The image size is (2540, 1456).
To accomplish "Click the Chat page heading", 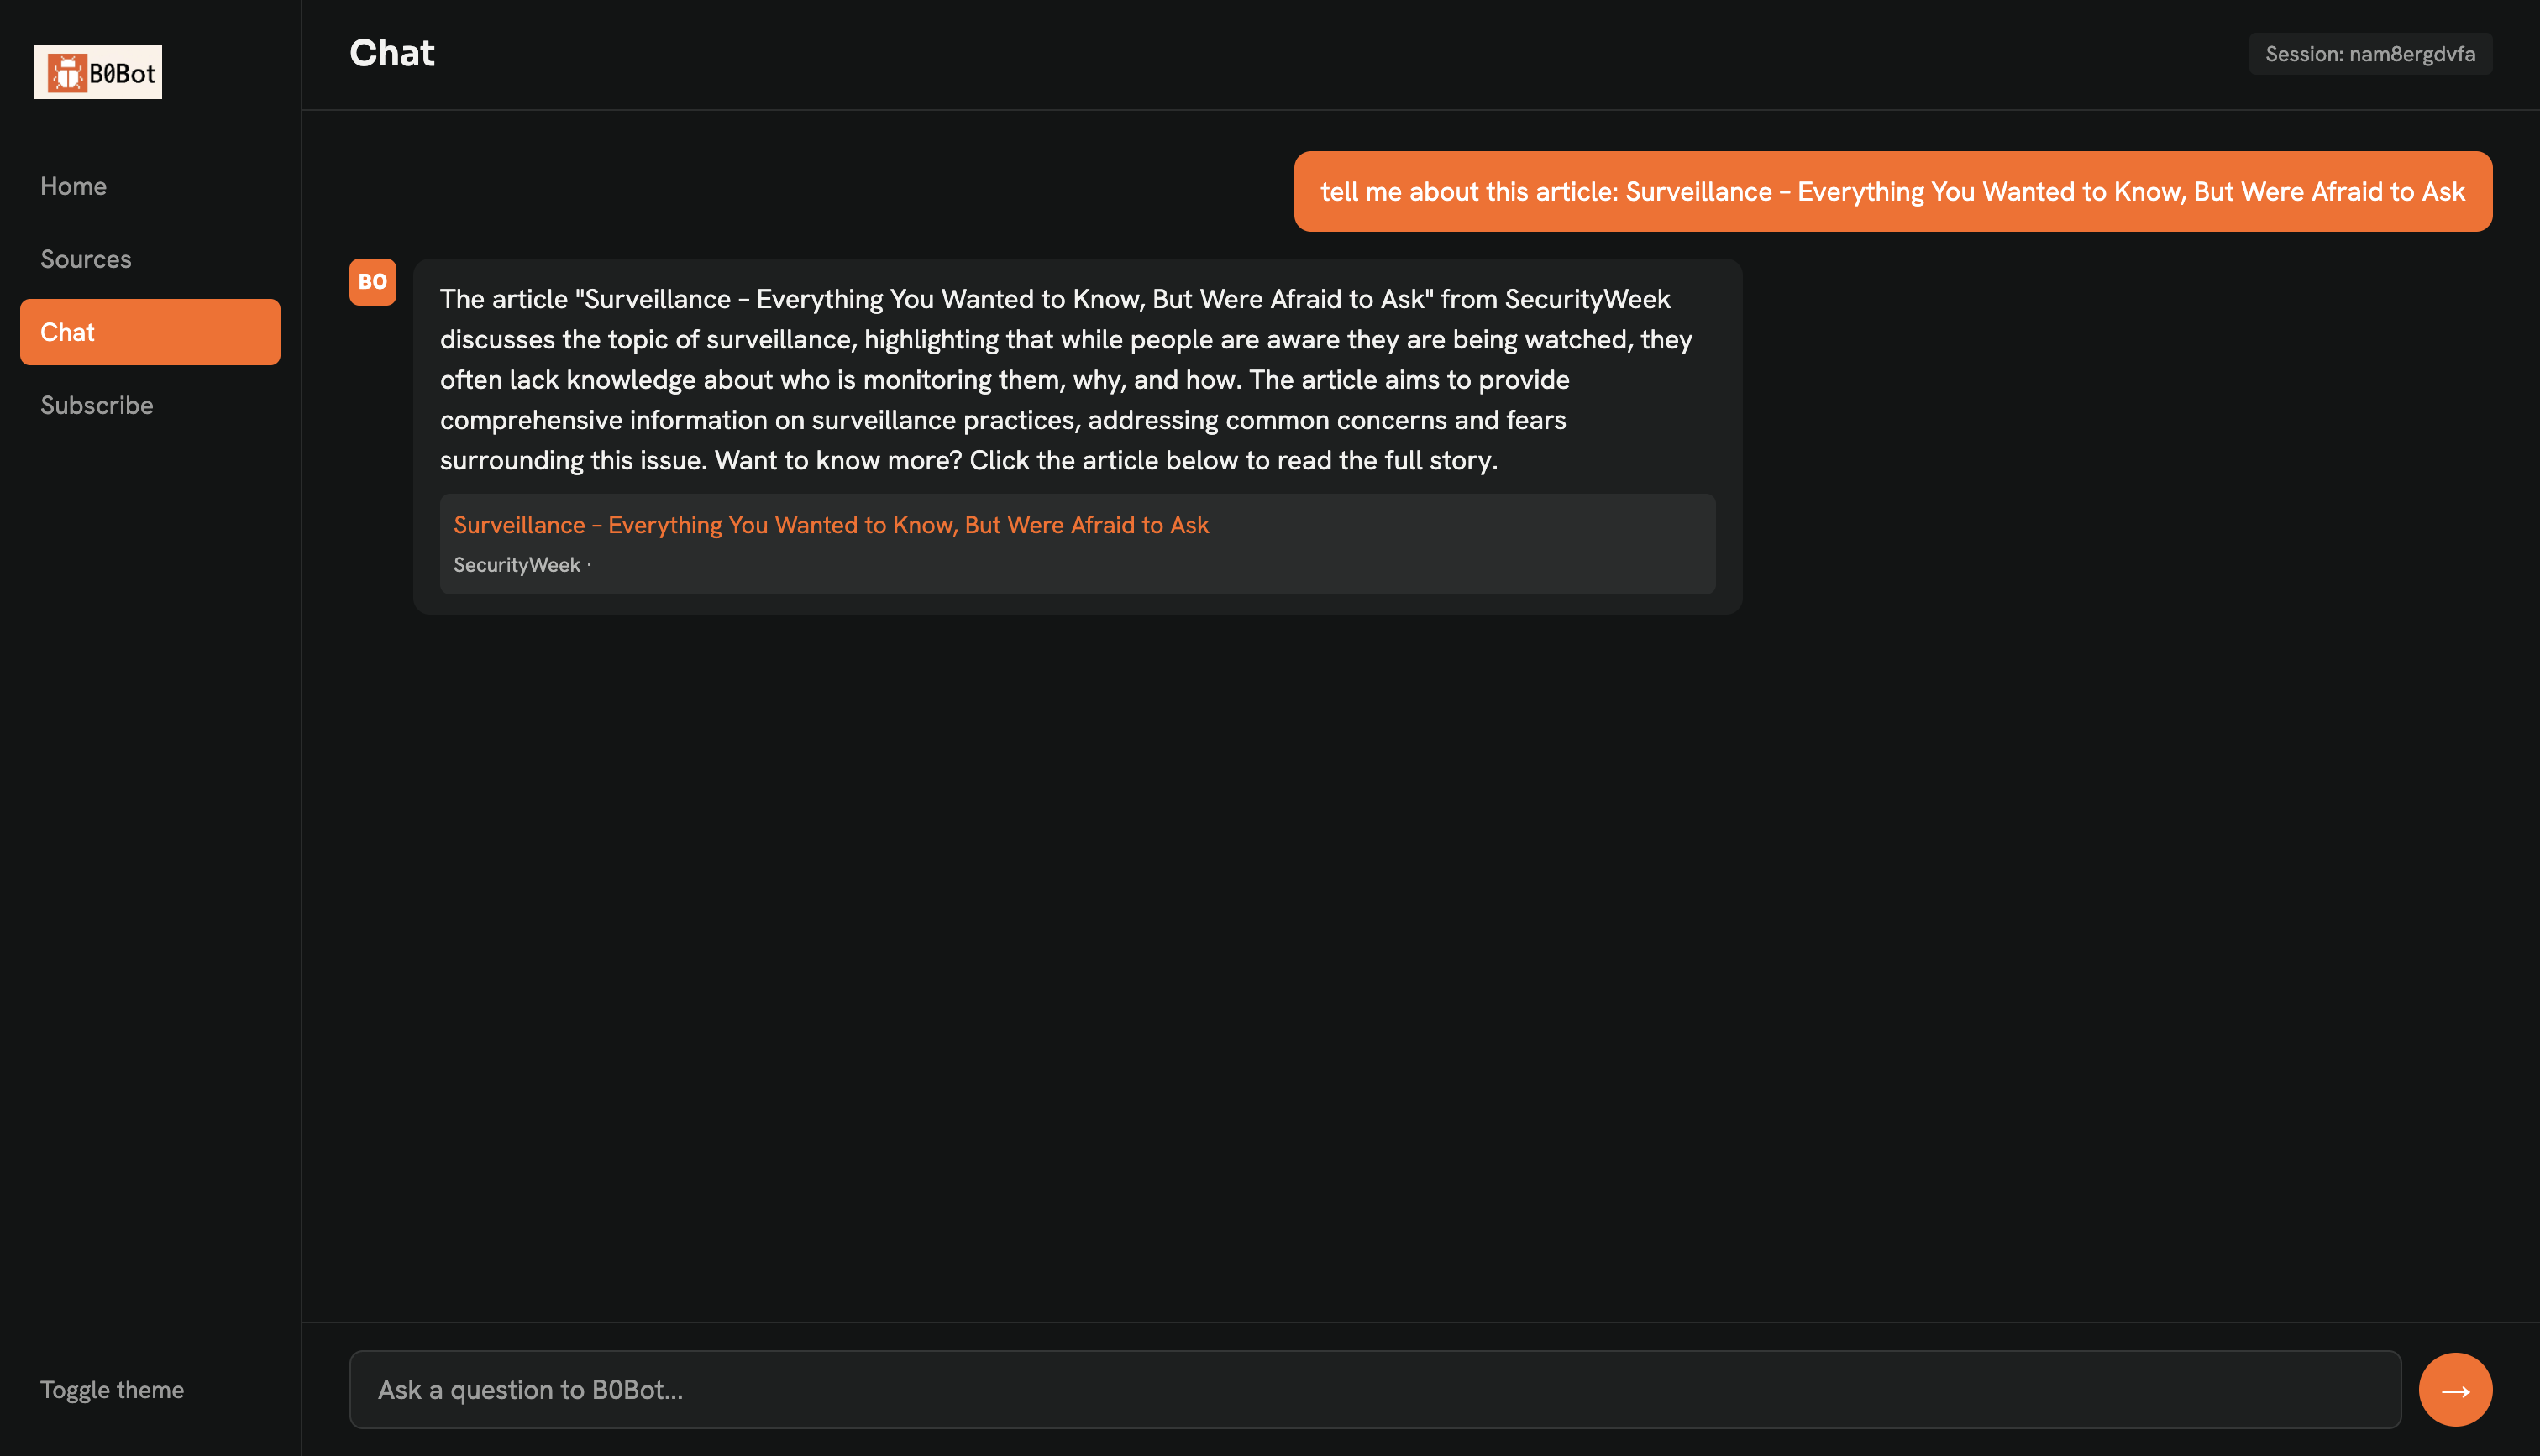I will point(392,53).
